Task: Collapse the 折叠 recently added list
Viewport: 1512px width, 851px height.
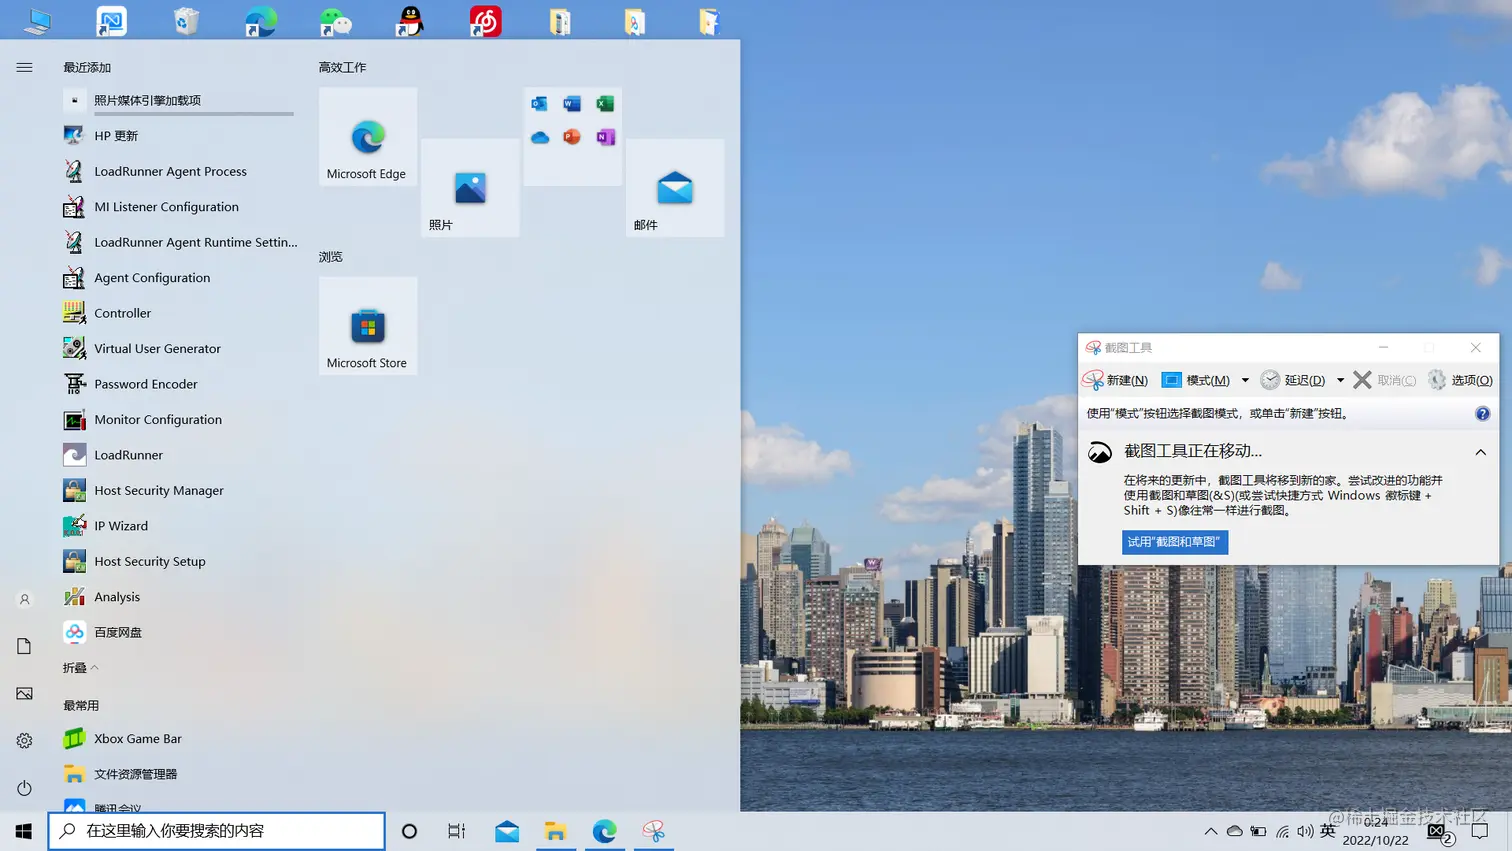Action: click(x=81, y=668)
